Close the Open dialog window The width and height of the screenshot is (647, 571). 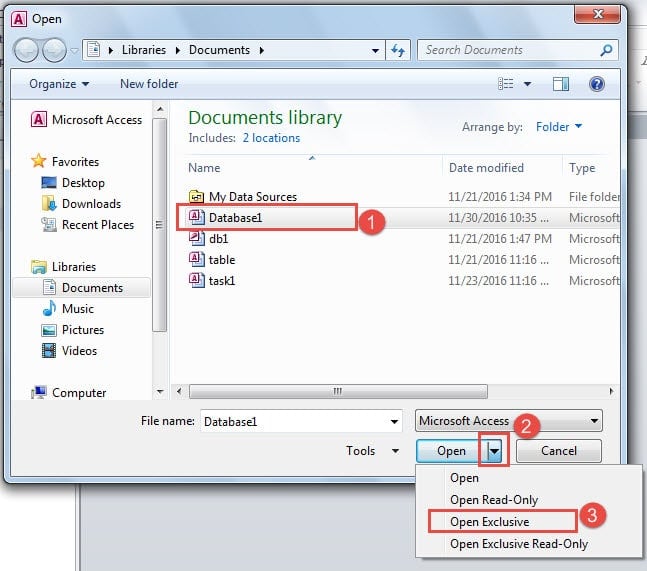click(597, 14)
